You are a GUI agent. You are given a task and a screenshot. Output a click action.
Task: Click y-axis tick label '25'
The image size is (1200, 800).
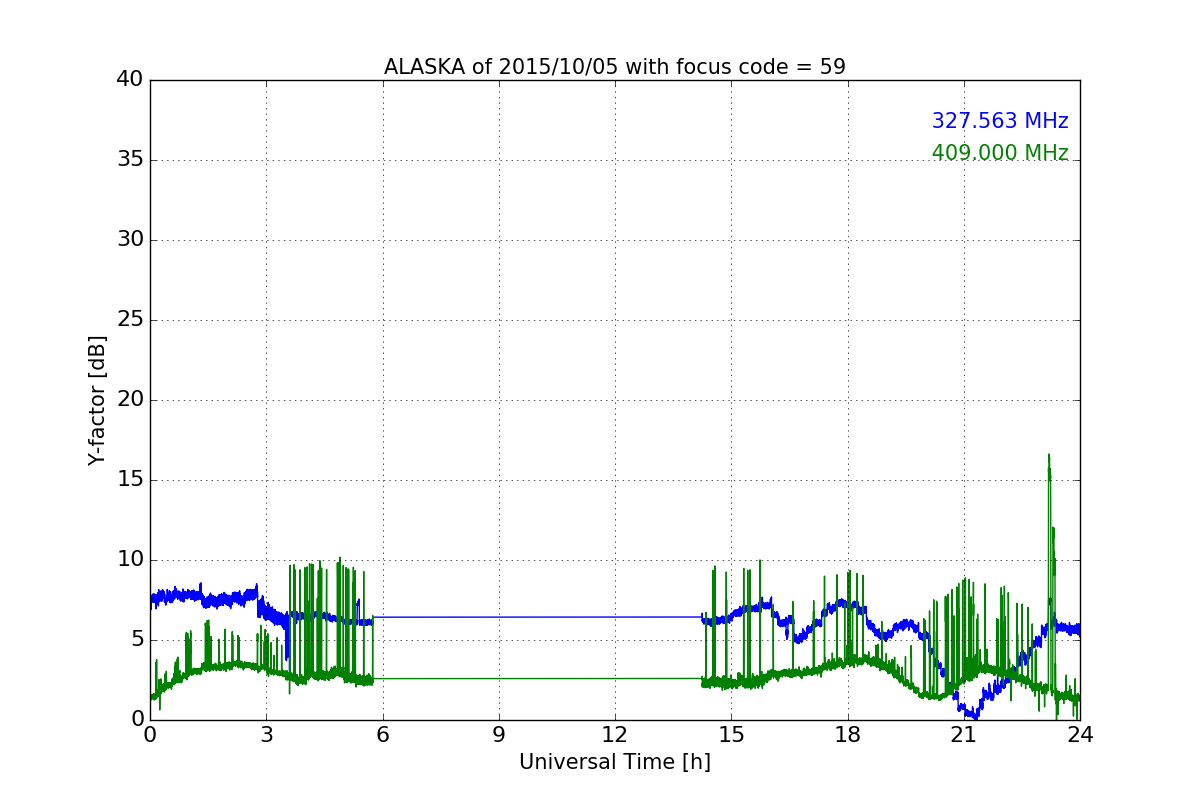coord(130,320)
